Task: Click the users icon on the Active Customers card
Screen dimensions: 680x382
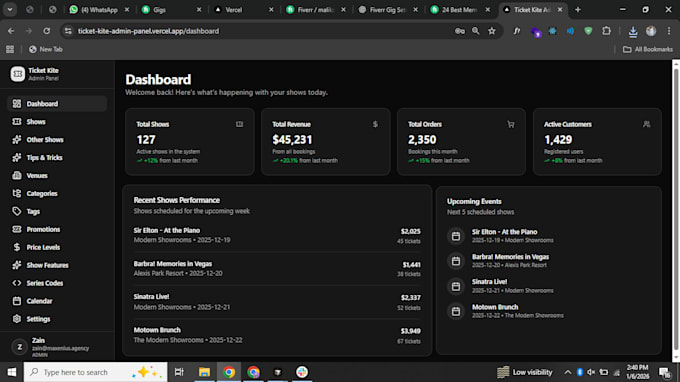Action: [x=647, y=124]
